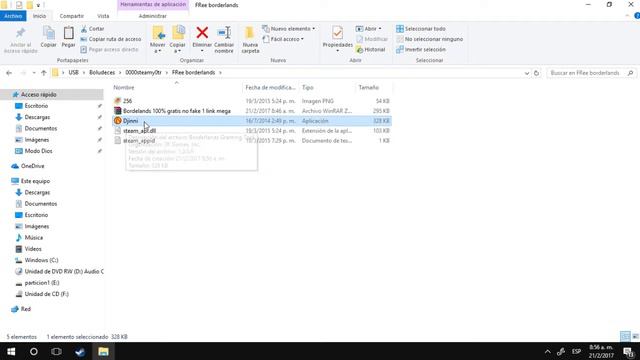Expand the address bar history dropdown
Image resolution: width=640 pixels, height=360 pixels.
527,73
